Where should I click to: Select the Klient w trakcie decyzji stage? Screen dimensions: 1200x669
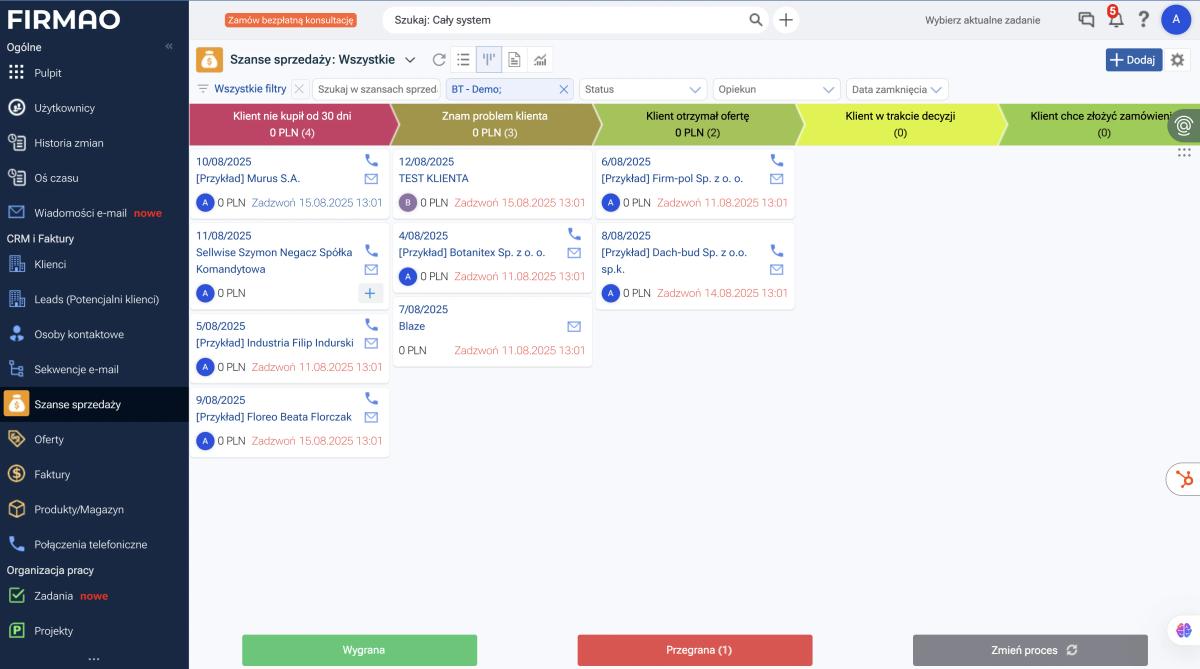click(900, 124)
